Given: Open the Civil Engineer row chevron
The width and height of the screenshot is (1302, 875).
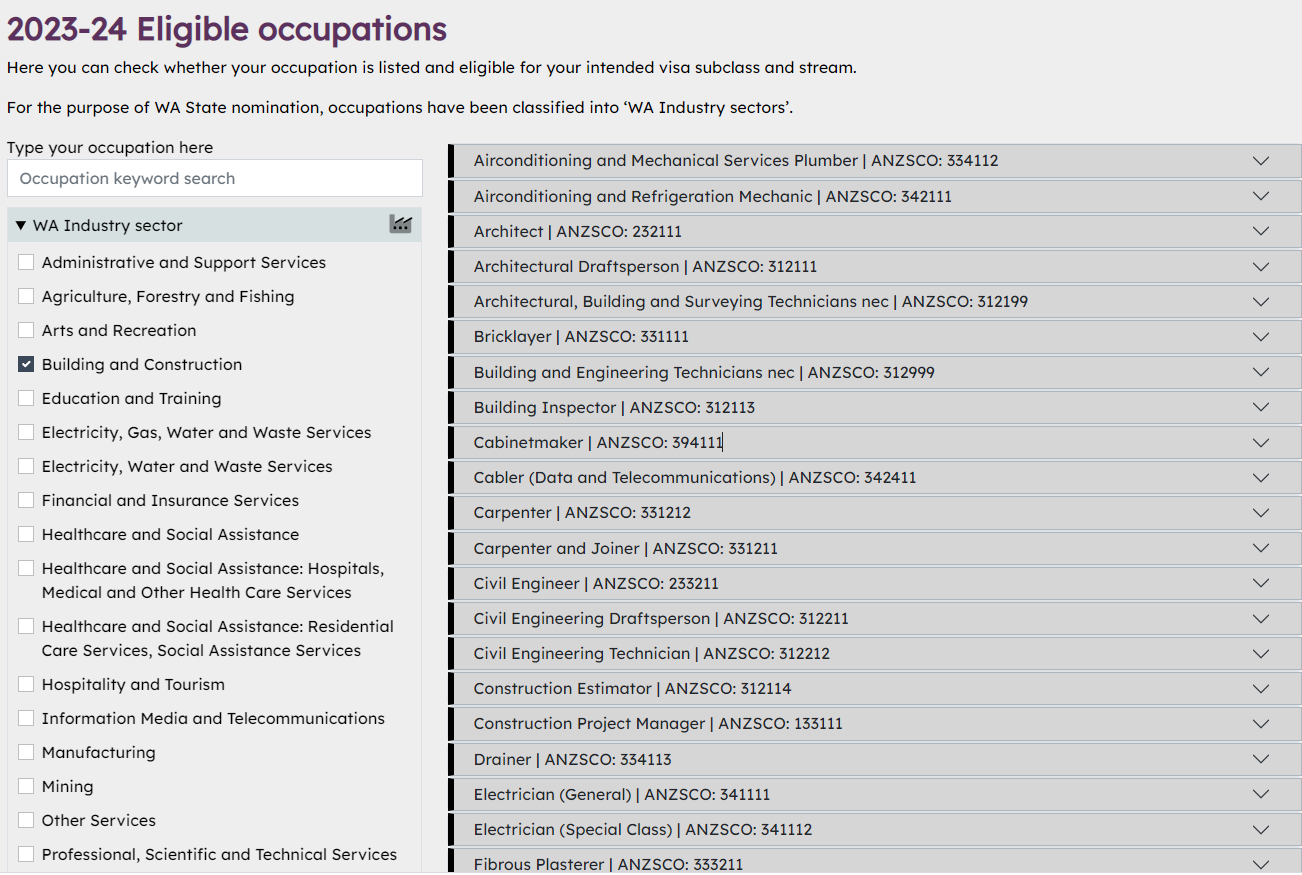Looking at the screenshot, I should [1260, 583].
